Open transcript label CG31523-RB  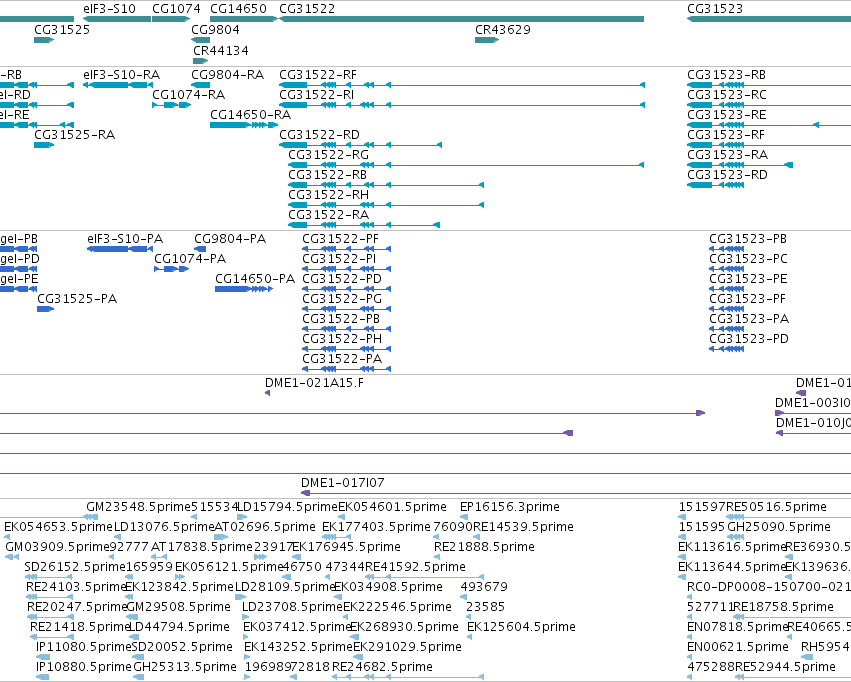(x=727, y=75)
